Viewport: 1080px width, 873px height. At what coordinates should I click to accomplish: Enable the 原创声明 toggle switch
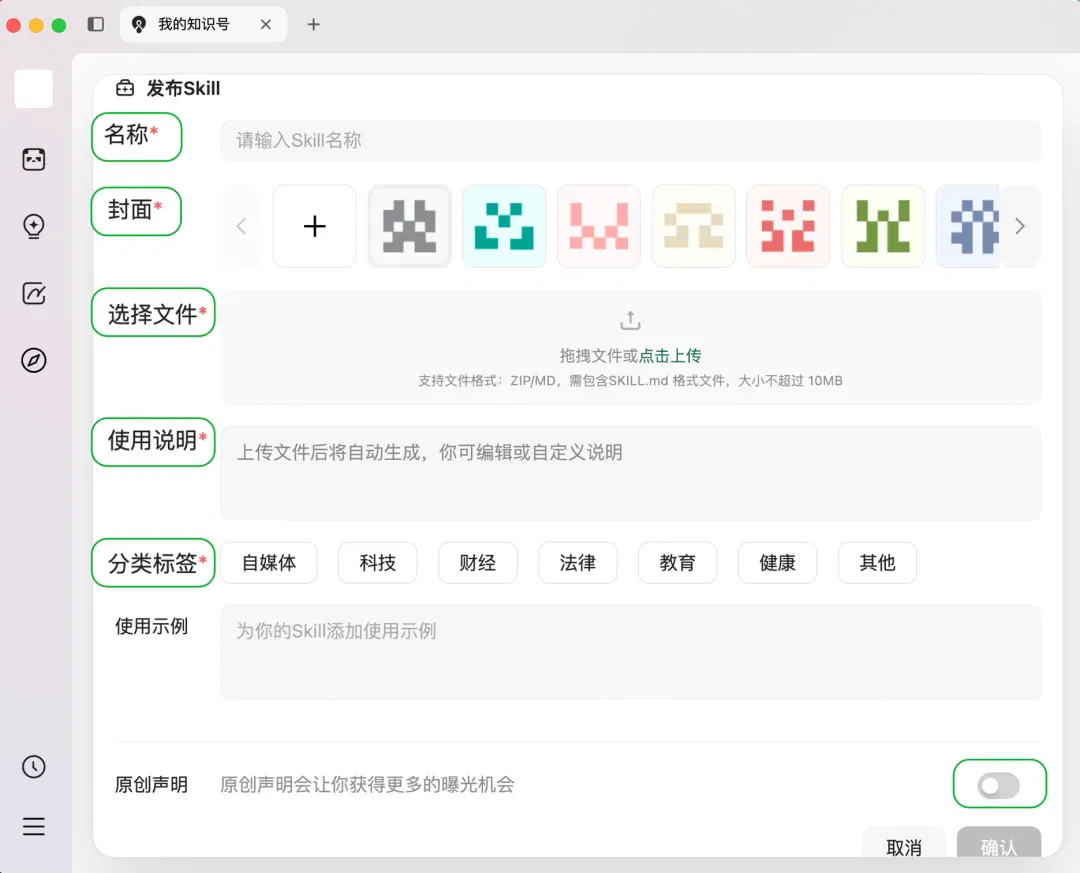pos(999,785)
